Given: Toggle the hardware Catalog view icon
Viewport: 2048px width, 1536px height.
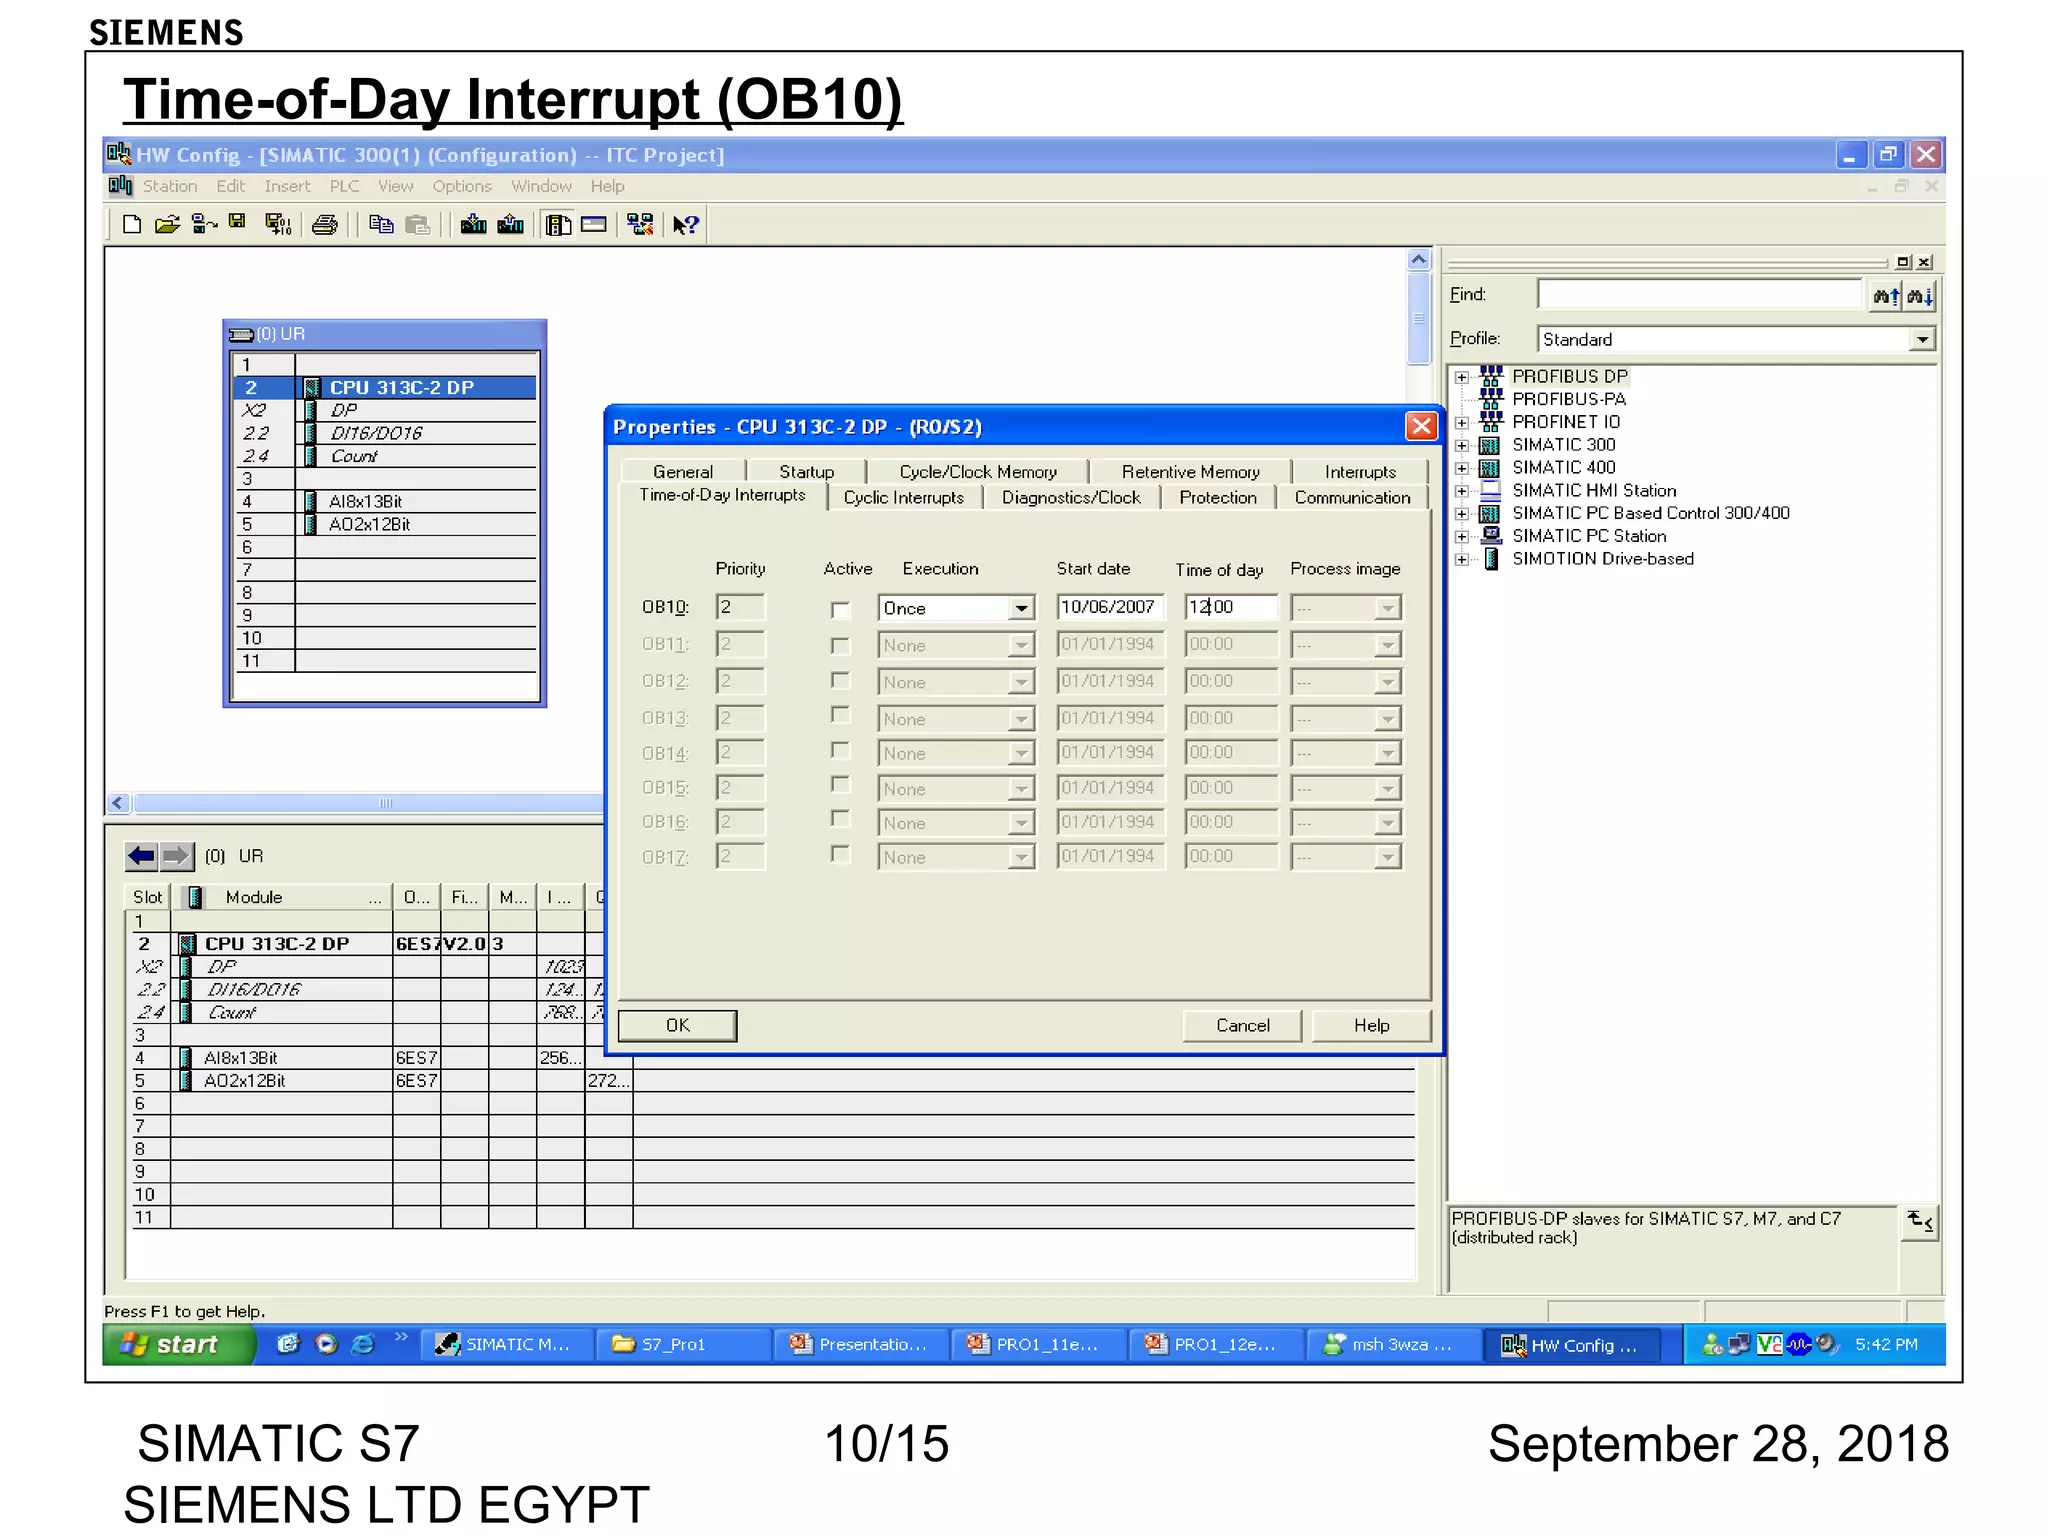Looking at the screenshot, I should [x=558, y=224].
